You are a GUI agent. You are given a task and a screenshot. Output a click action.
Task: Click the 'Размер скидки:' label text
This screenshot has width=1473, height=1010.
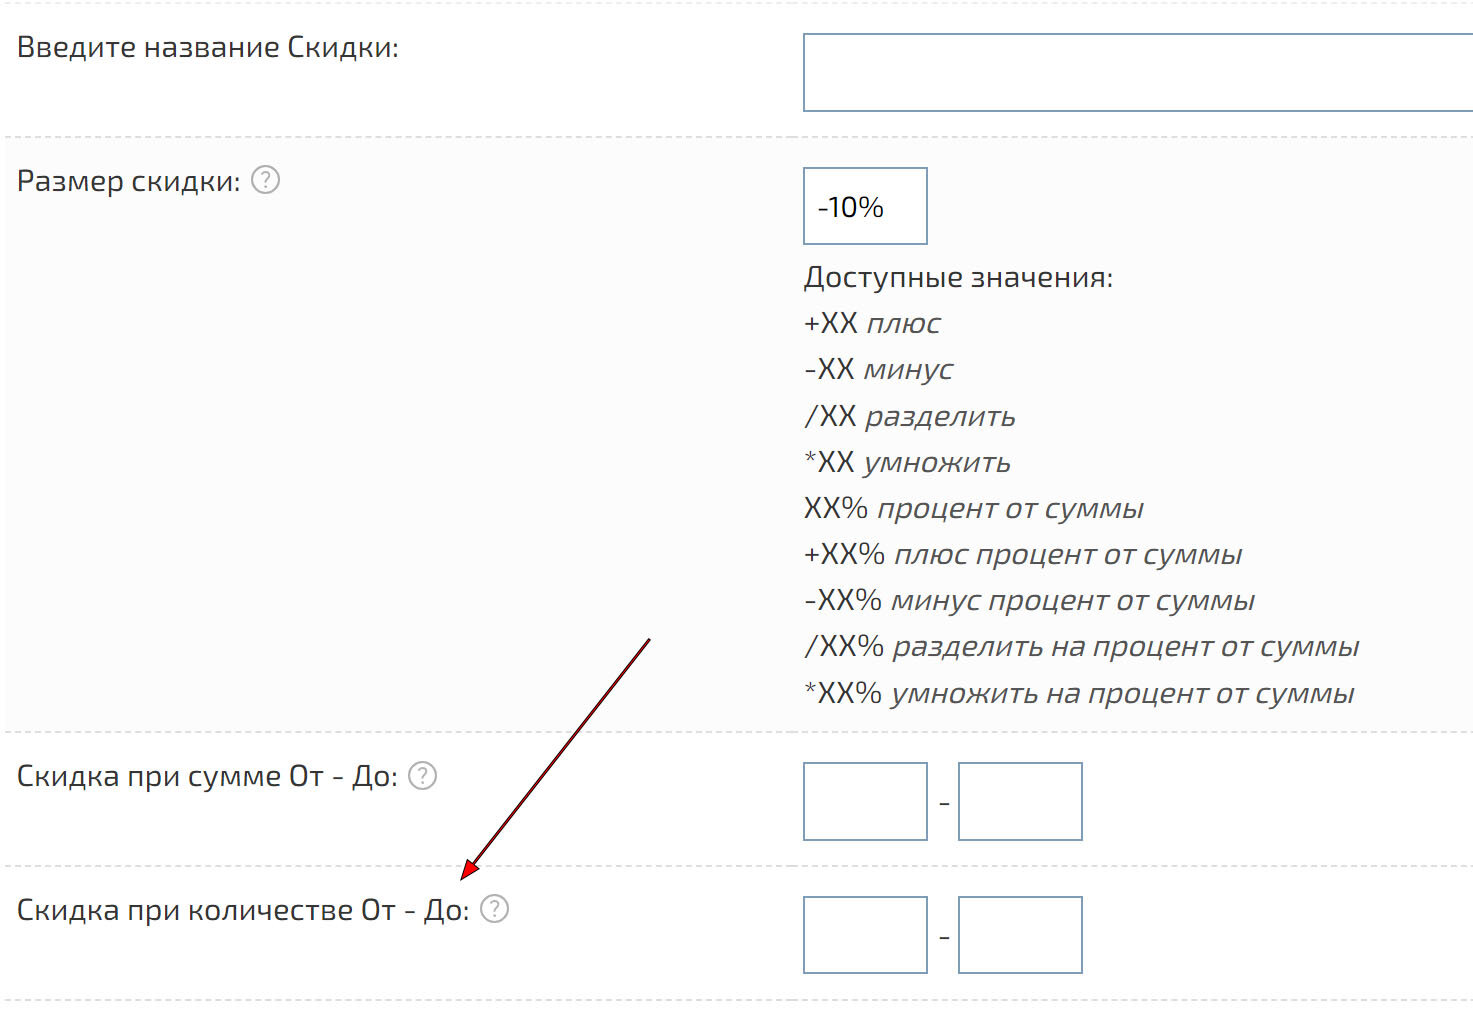coord(129,181)
